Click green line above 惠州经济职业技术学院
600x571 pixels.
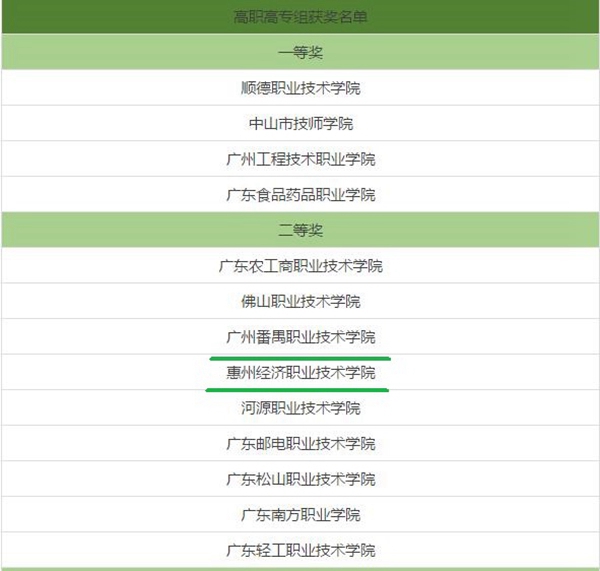[x=300, y=359]
